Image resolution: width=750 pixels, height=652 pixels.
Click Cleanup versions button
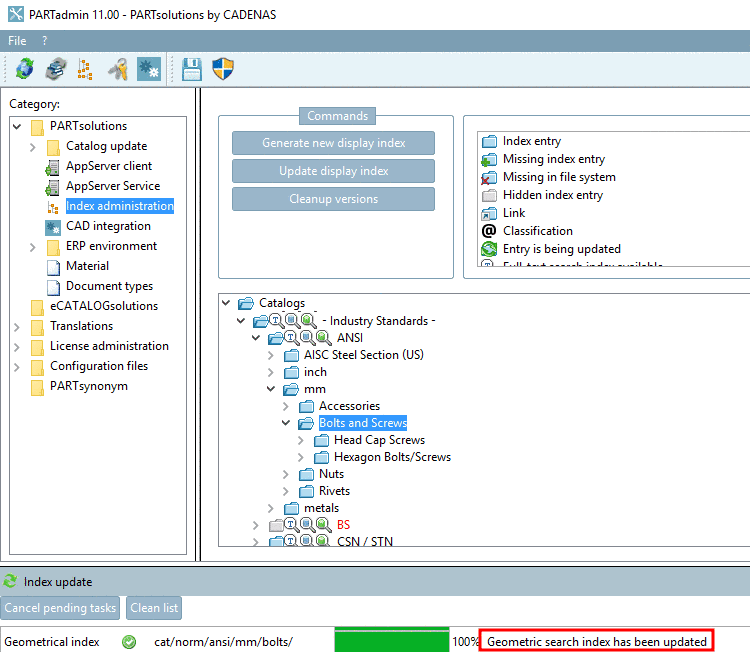pos(333,199)
